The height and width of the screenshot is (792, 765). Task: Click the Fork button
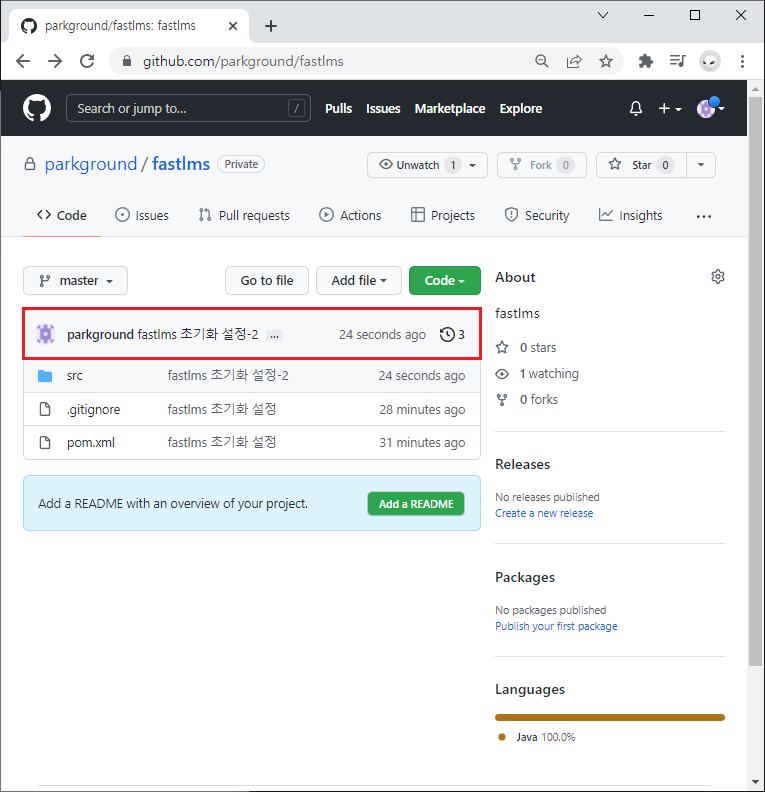542,165
